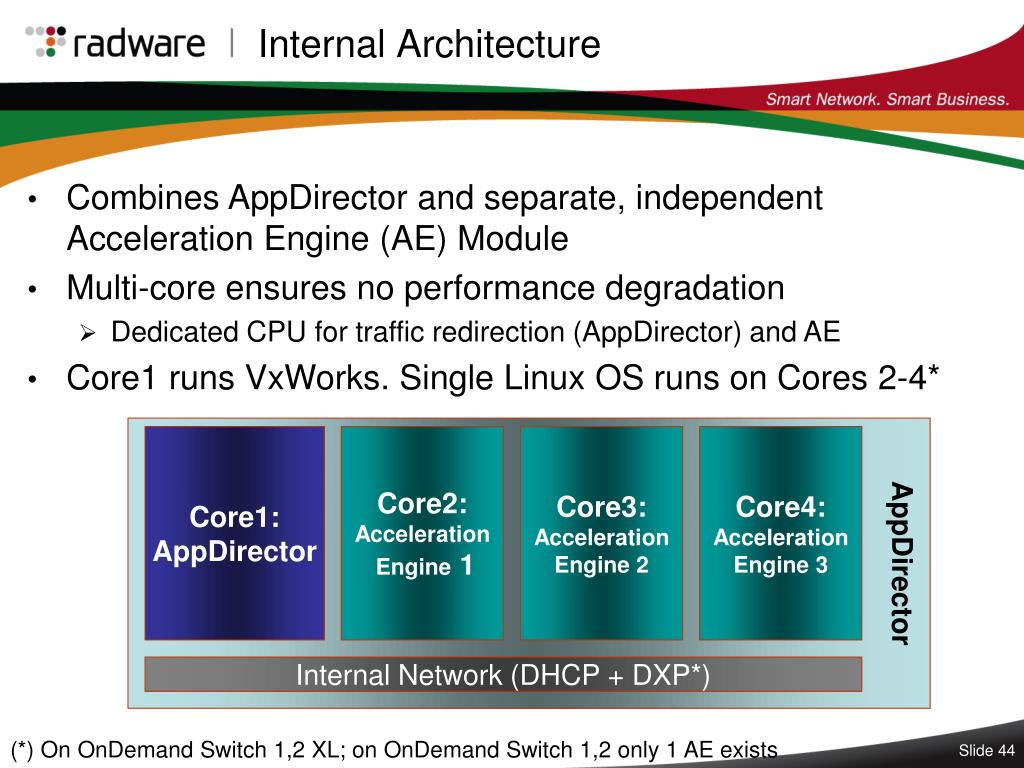The height and width of the screenshot is (768, 1024).
Task: Select the bullet beginning Combines AppDirector
Action: pyautogui.click(x=444, y=217)
